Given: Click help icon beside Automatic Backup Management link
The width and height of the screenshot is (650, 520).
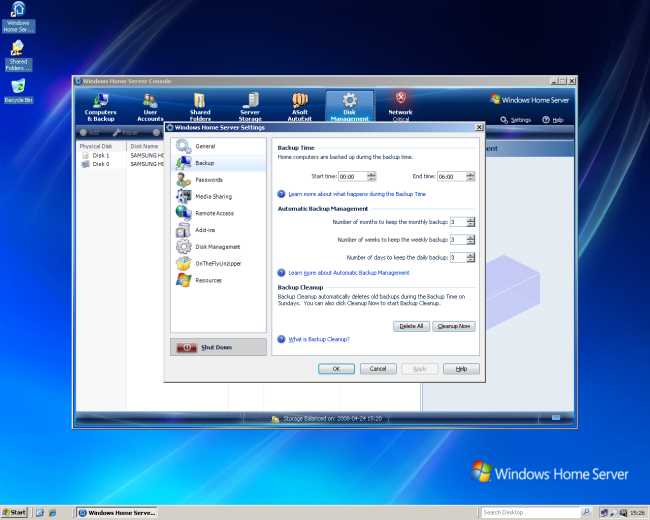Looking at the screenshot, I should (x=281, y=273).
